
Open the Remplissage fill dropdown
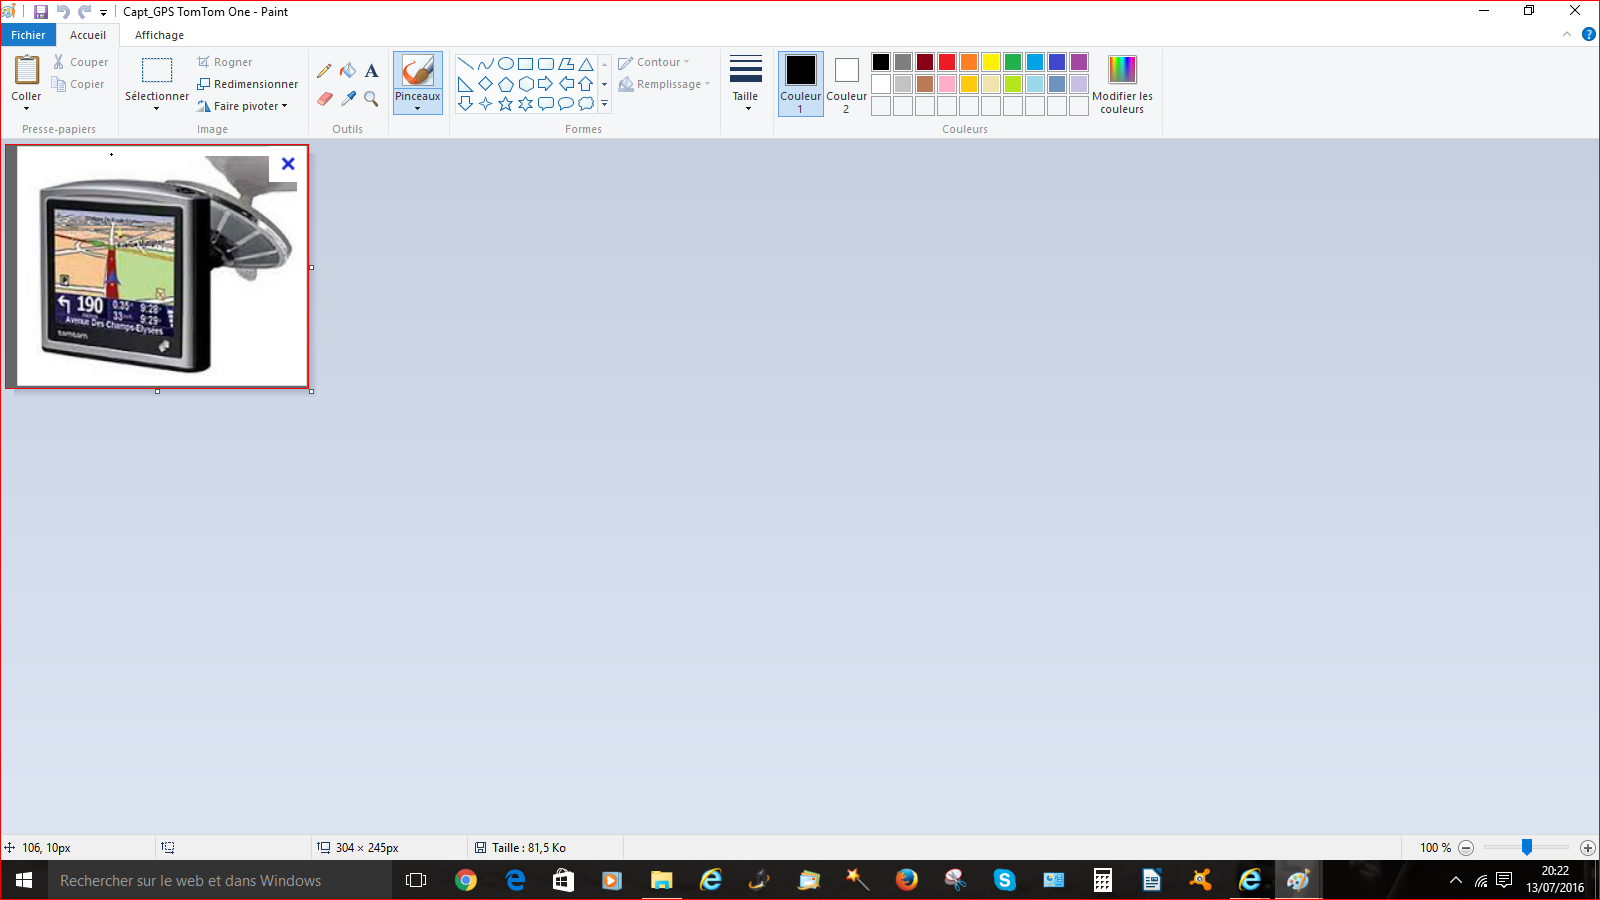[x=664, y=84]
